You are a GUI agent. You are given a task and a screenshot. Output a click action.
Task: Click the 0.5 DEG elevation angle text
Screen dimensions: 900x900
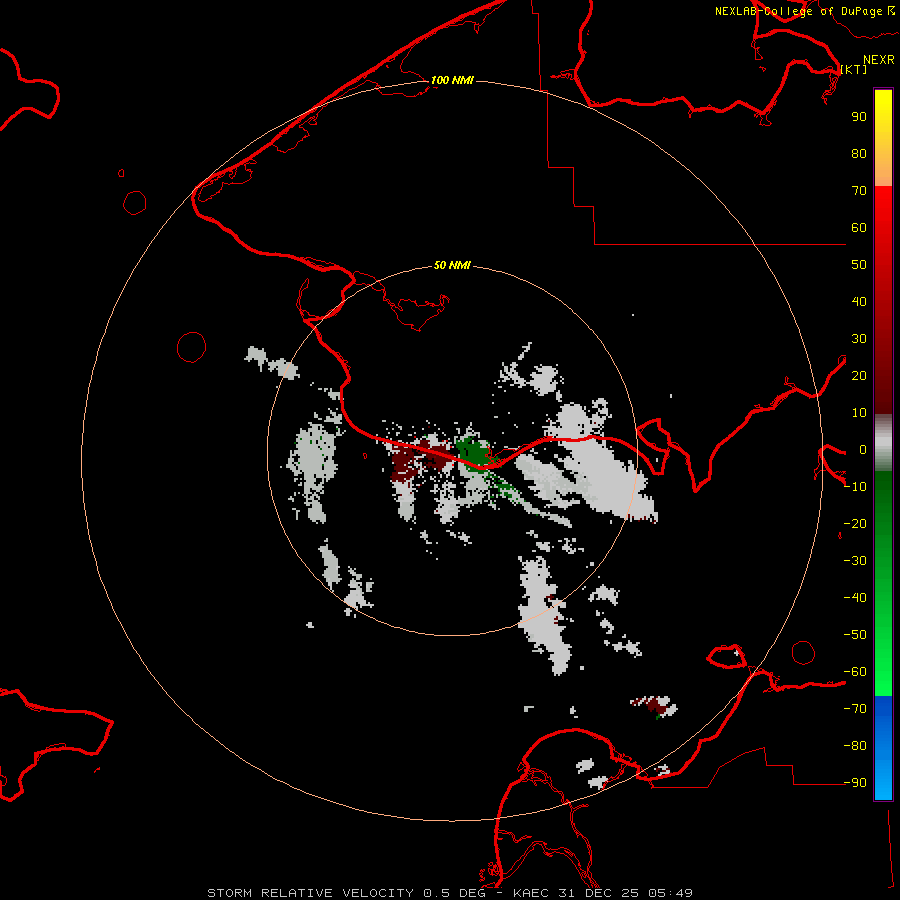[454, 893]
